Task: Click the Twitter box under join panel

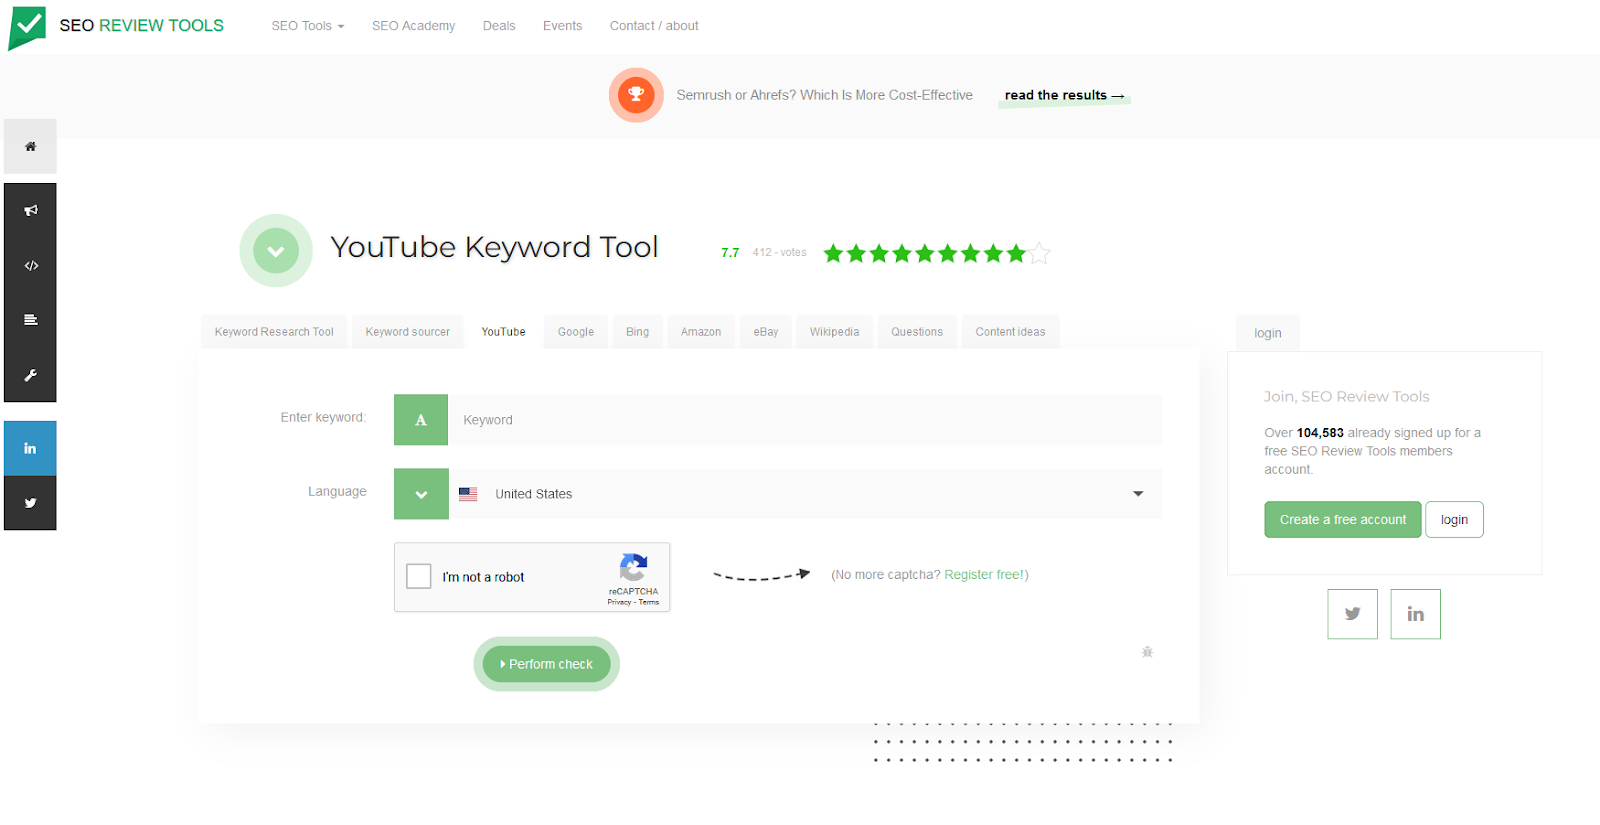Action: 1352,614
